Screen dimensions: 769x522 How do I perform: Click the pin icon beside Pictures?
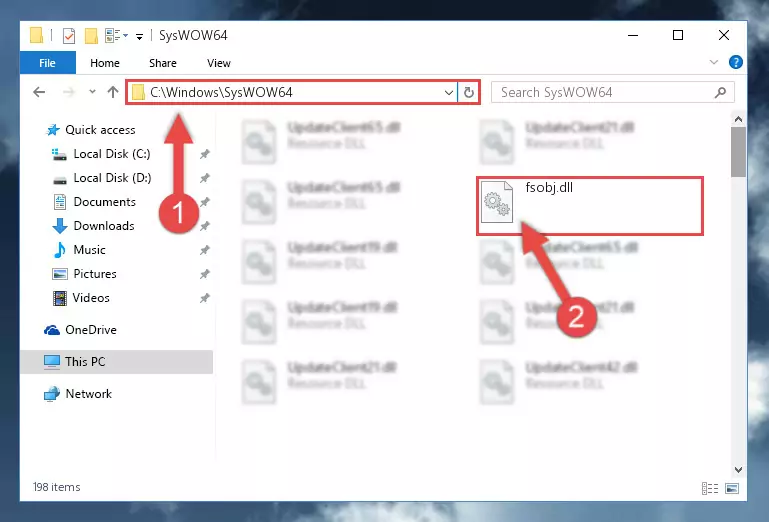pos(205,274)
